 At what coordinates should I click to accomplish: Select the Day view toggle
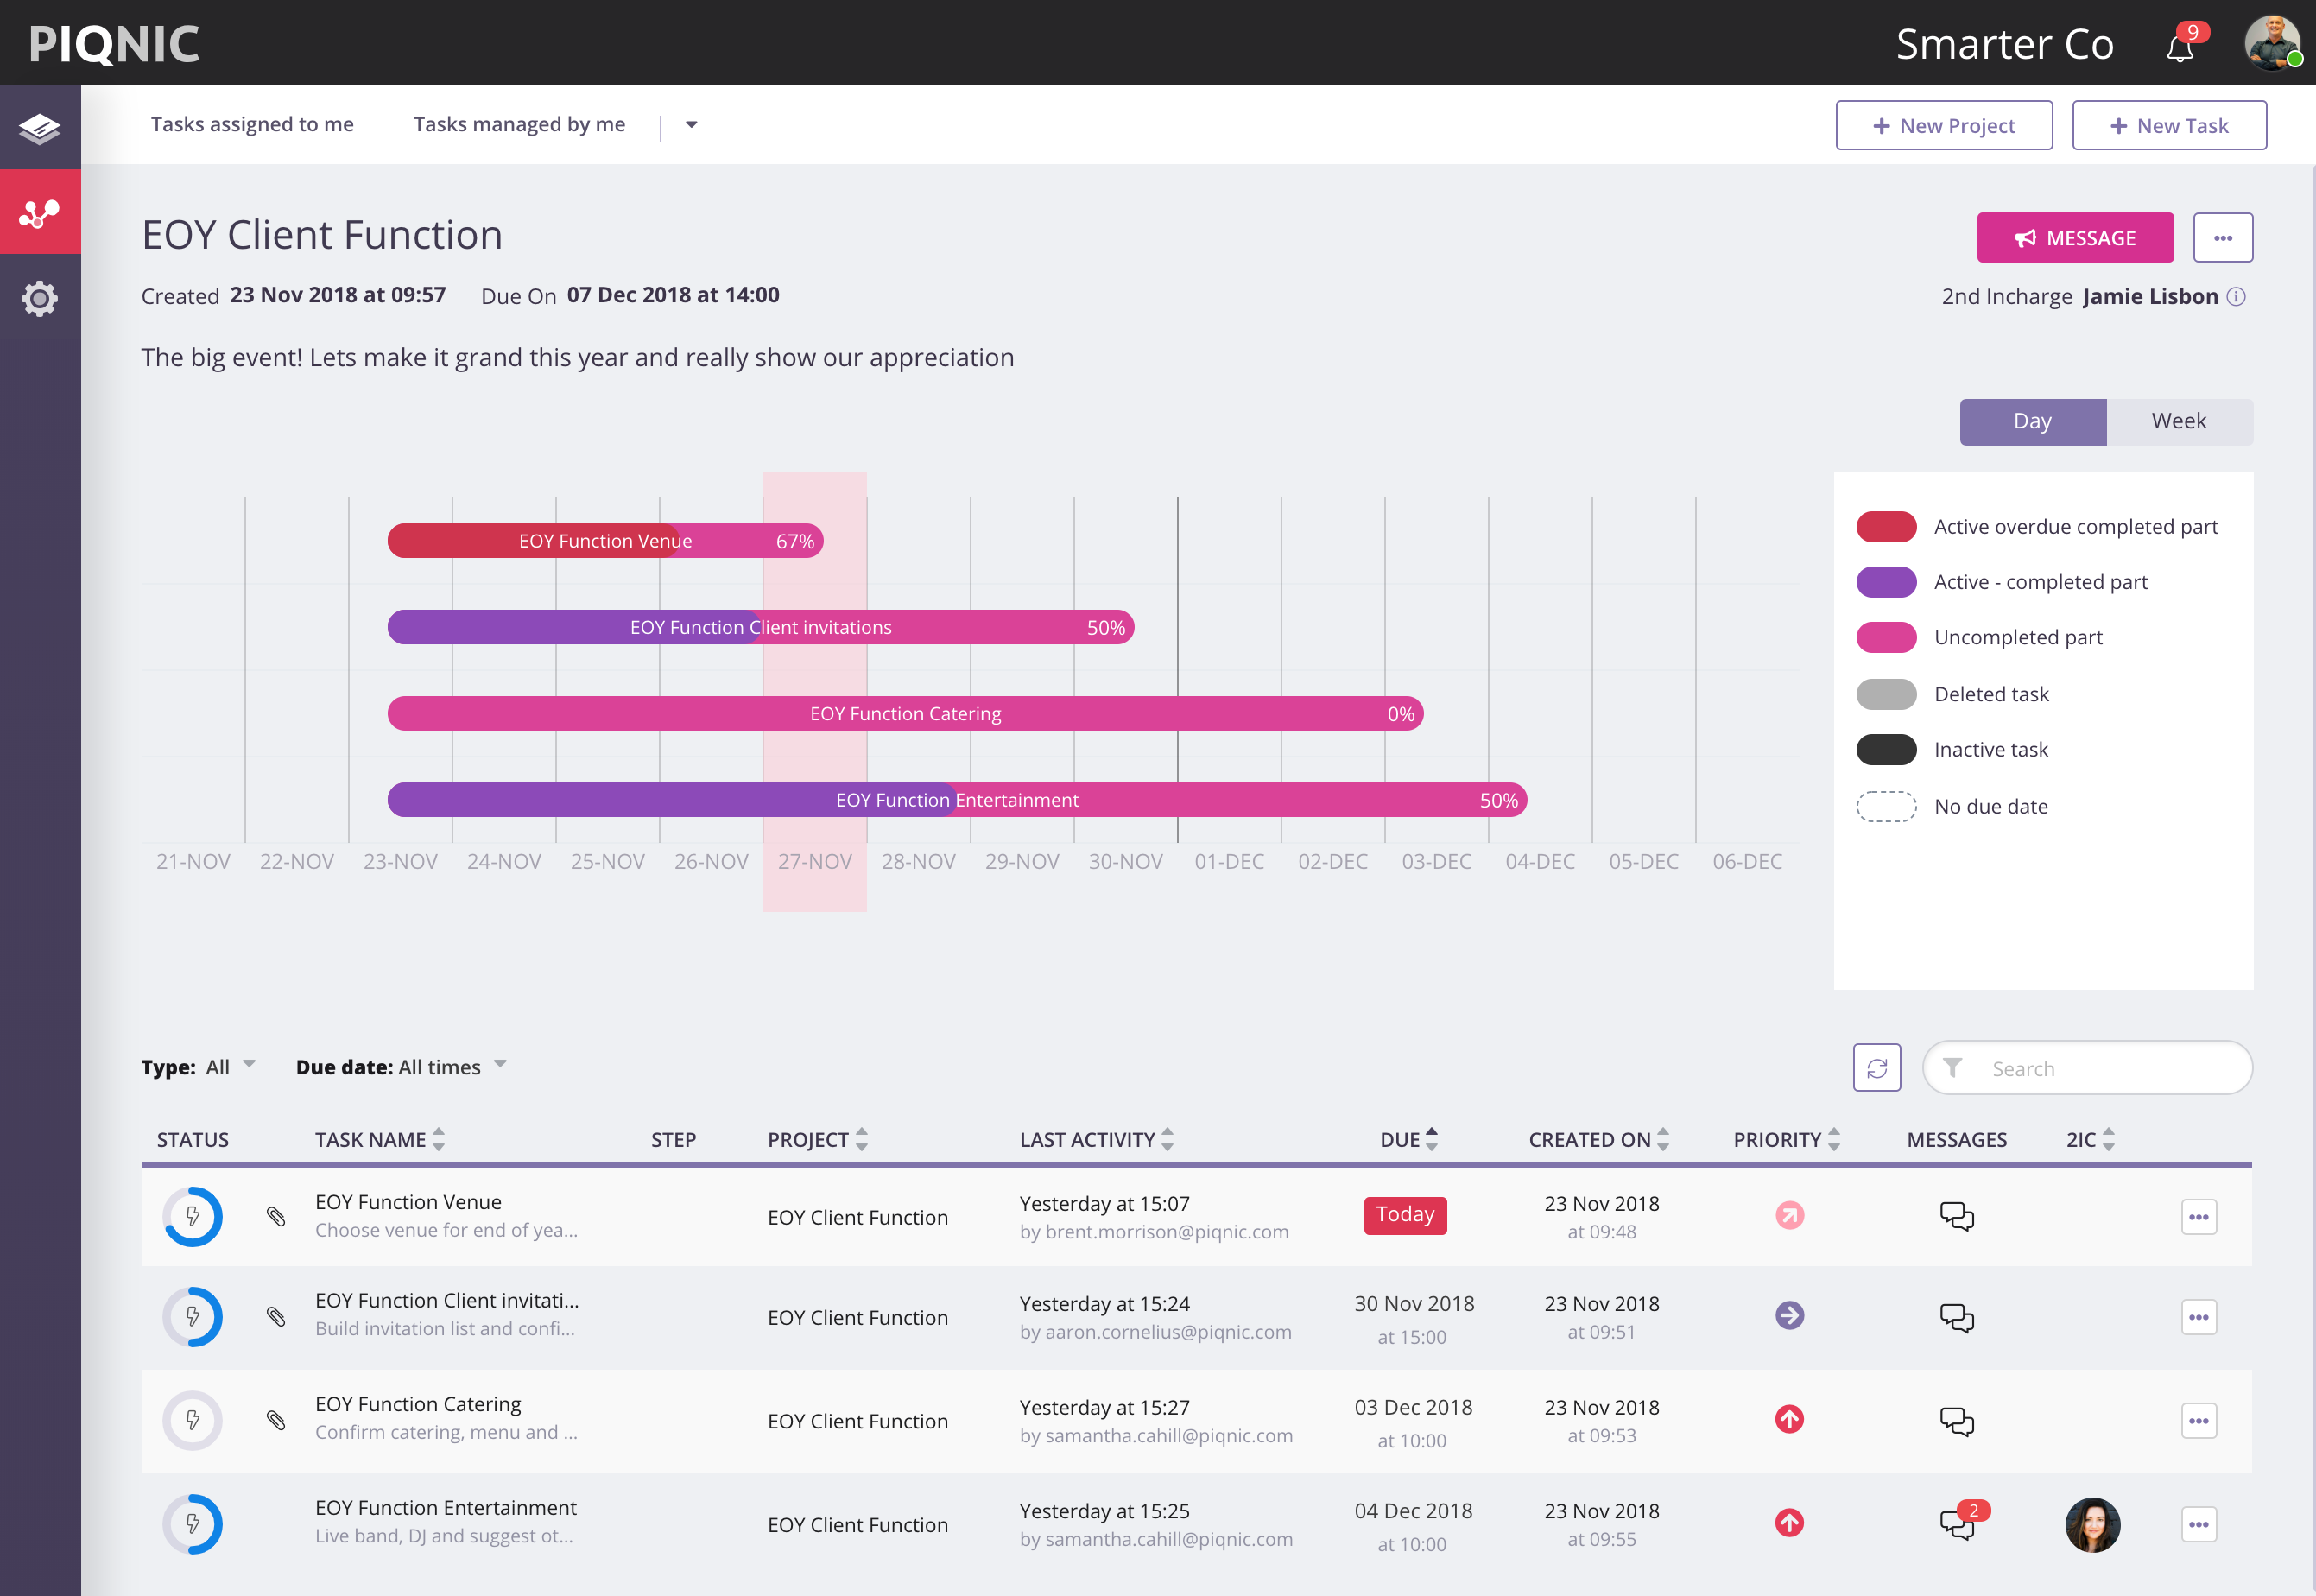coord(2032,421)
